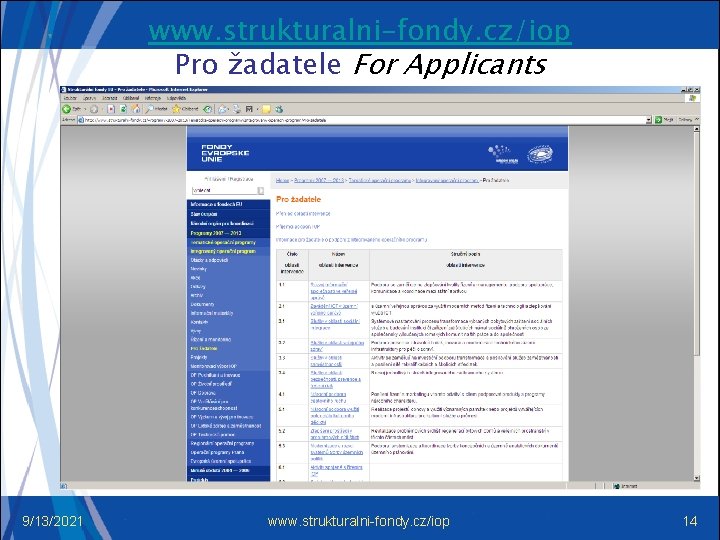Open the Oblíbené menu
720x540 pixels.
[x=131, y=98]
